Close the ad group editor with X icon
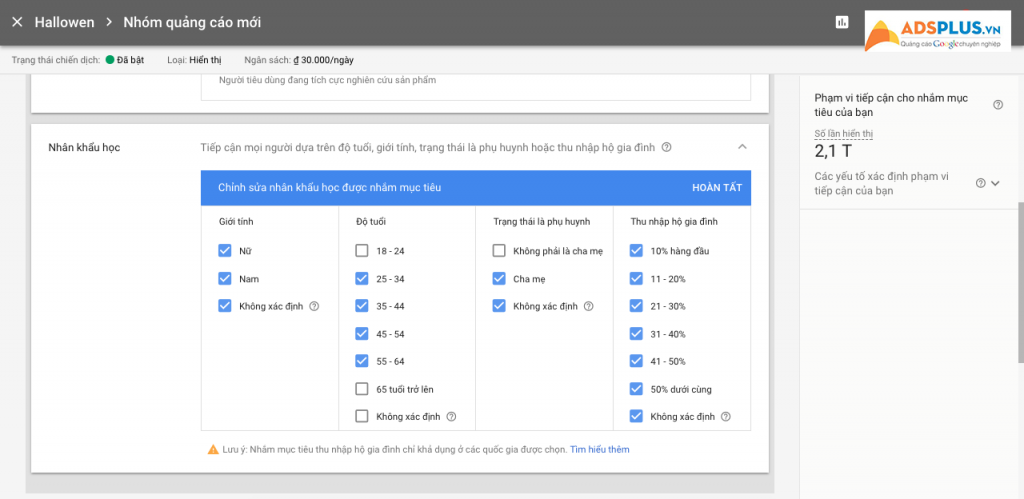The height and width of the screenshot is (499, 1024). coord(18,22)
